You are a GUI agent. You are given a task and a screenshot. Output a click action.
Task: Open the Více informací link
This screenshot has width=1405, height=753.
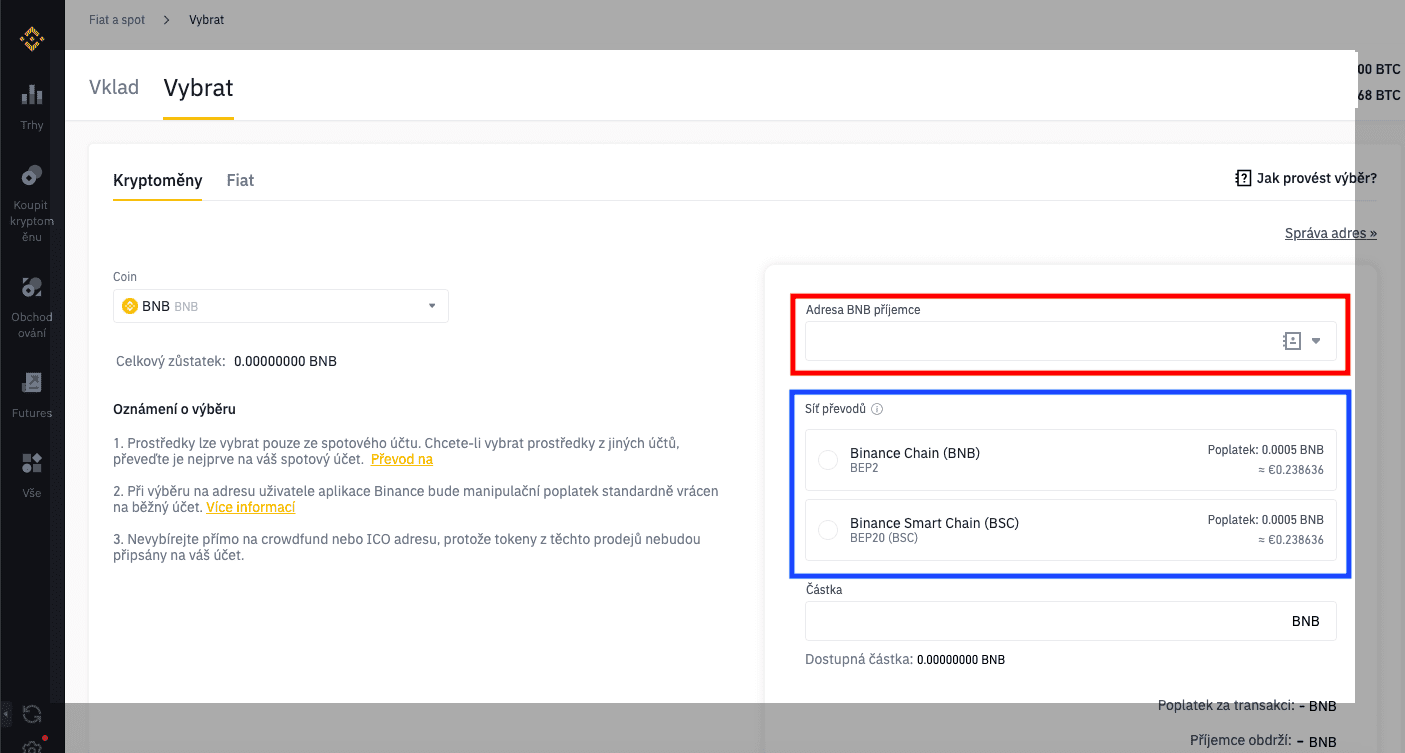click(x=250, y=507)
